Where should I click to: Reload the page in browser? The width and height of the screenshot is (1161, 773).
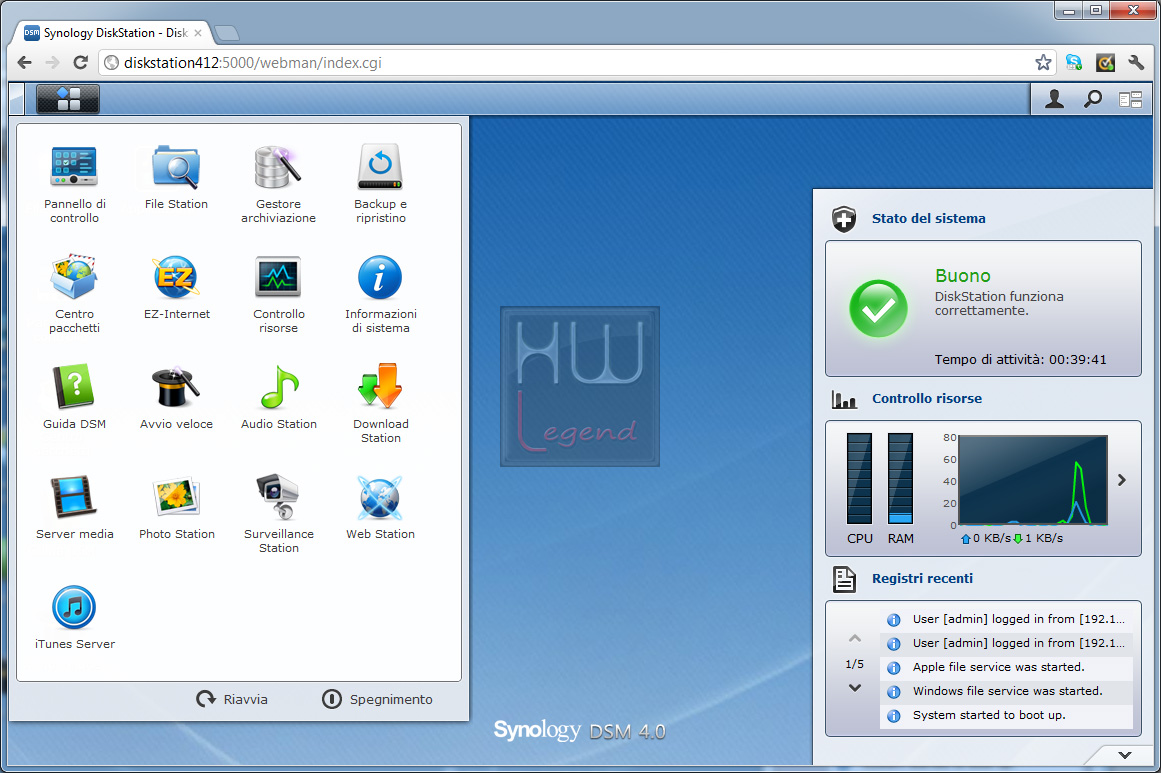[x=81, y=63]
